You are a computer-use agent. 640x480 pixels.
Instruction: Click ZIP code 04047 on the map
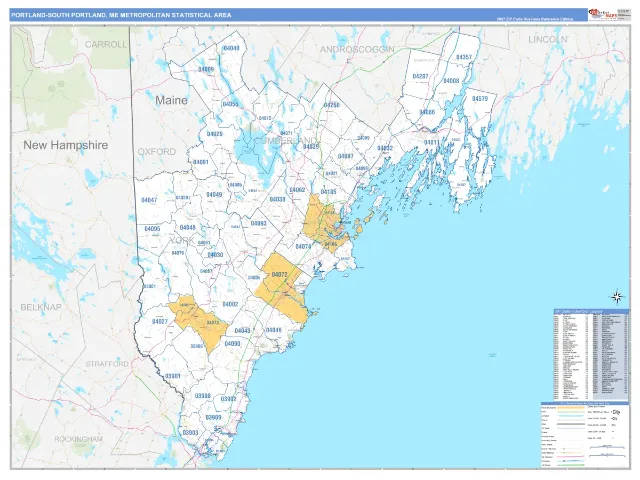[149, 200]
